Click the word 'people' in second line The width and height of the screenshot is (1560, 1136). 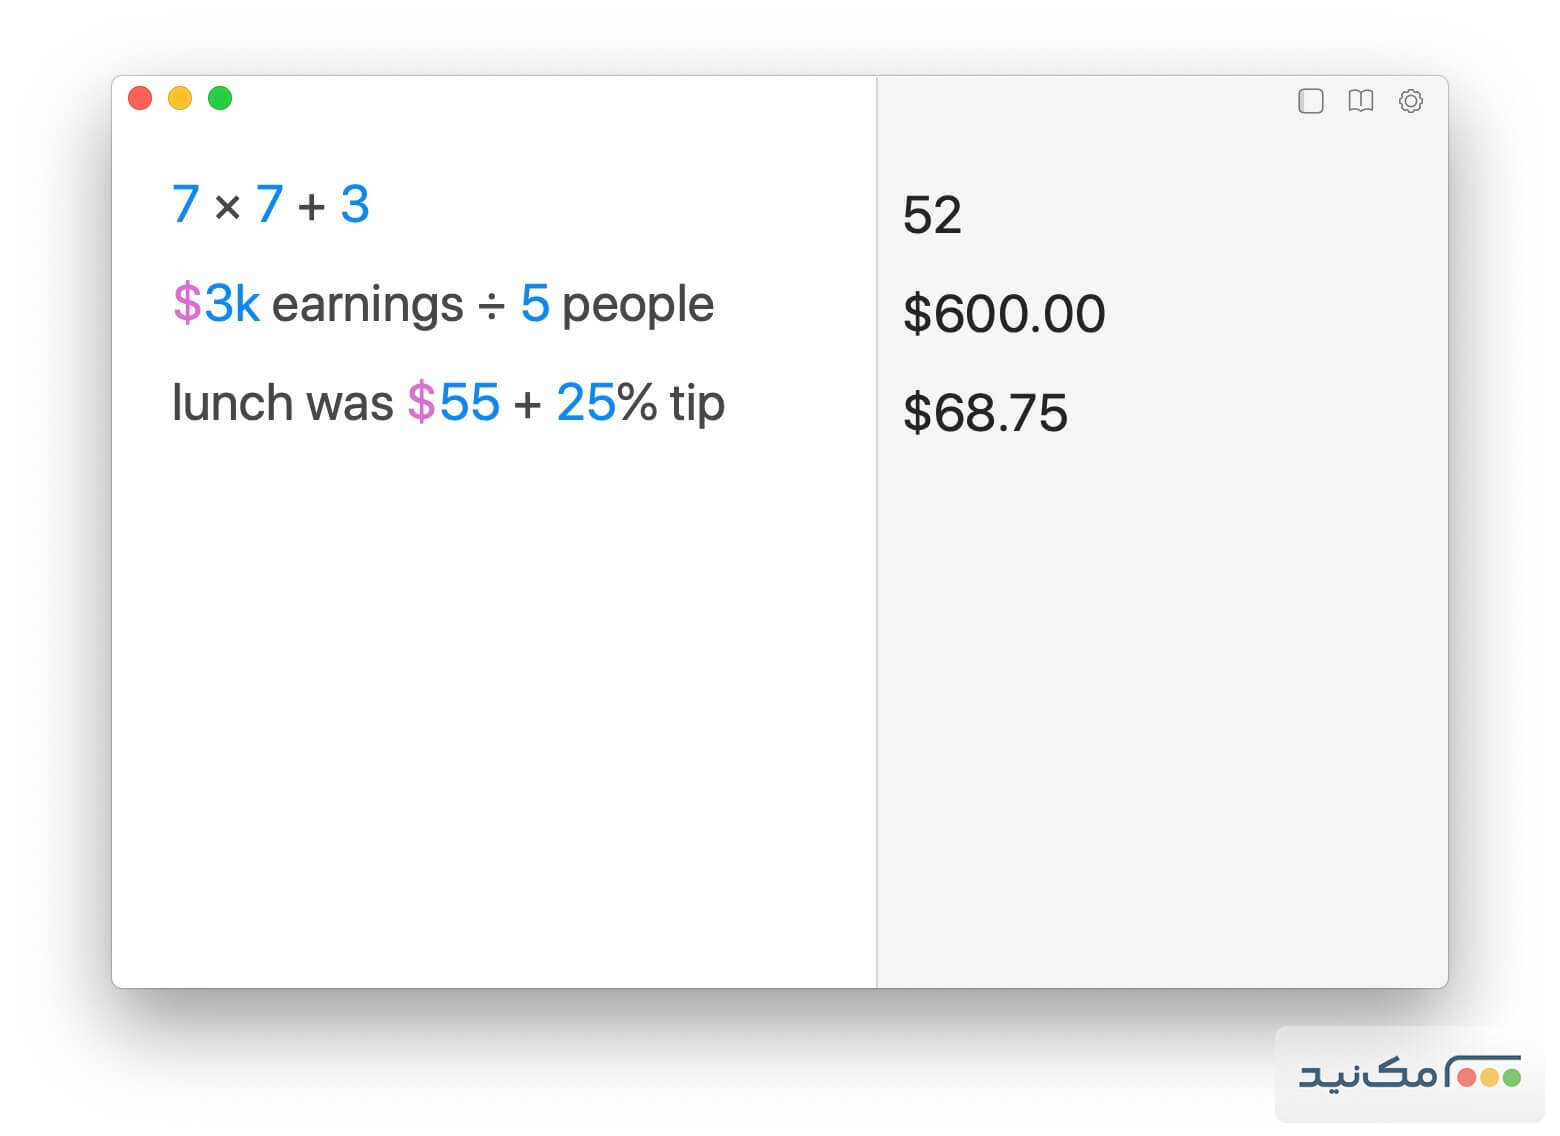tap(638, 304)
